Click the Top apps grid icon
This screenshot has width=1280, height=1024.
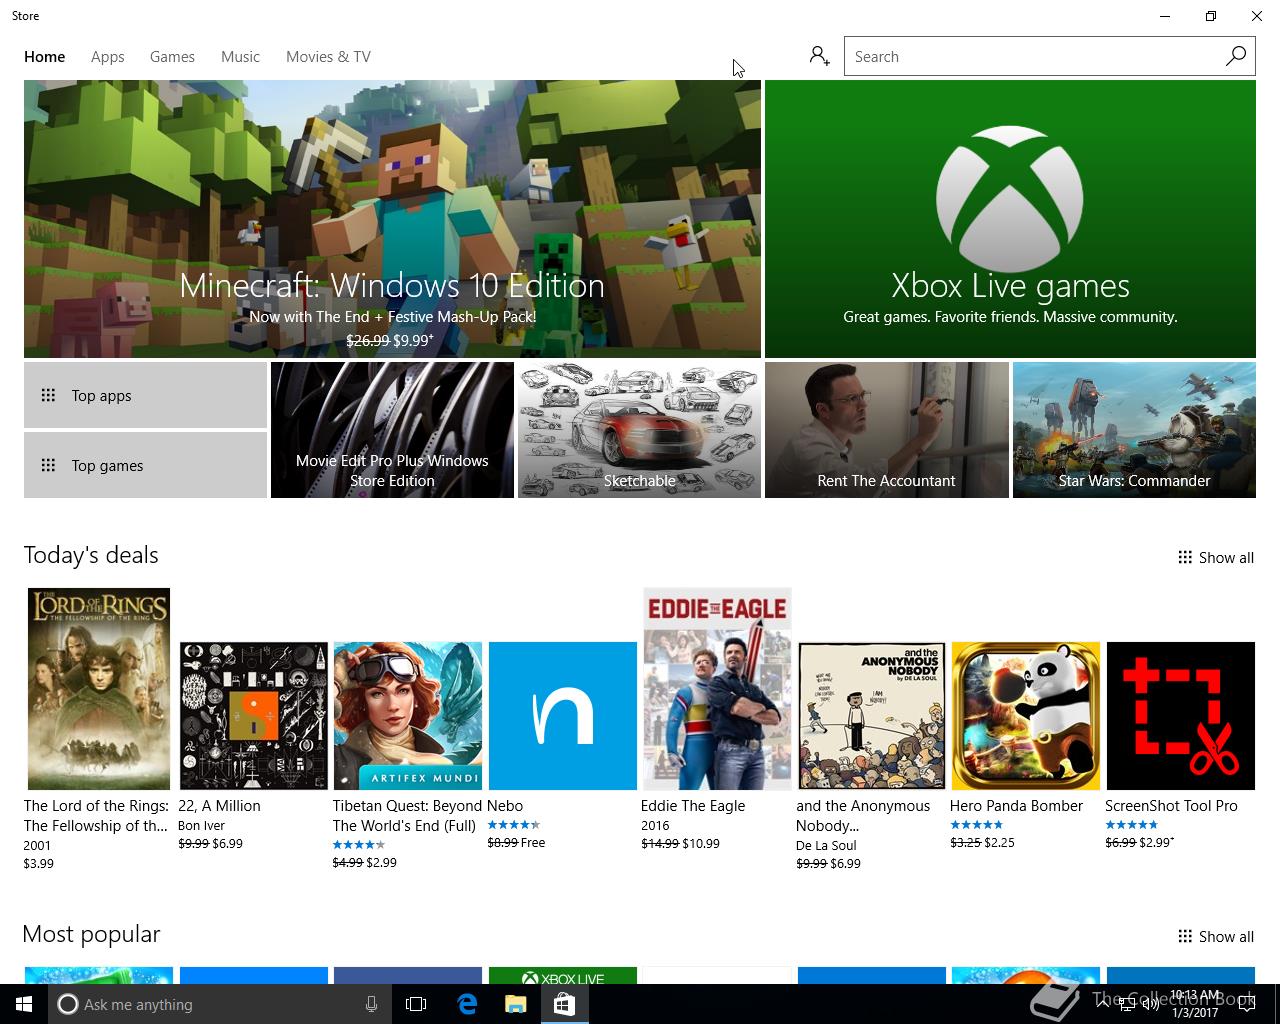(x=48, y=395)
